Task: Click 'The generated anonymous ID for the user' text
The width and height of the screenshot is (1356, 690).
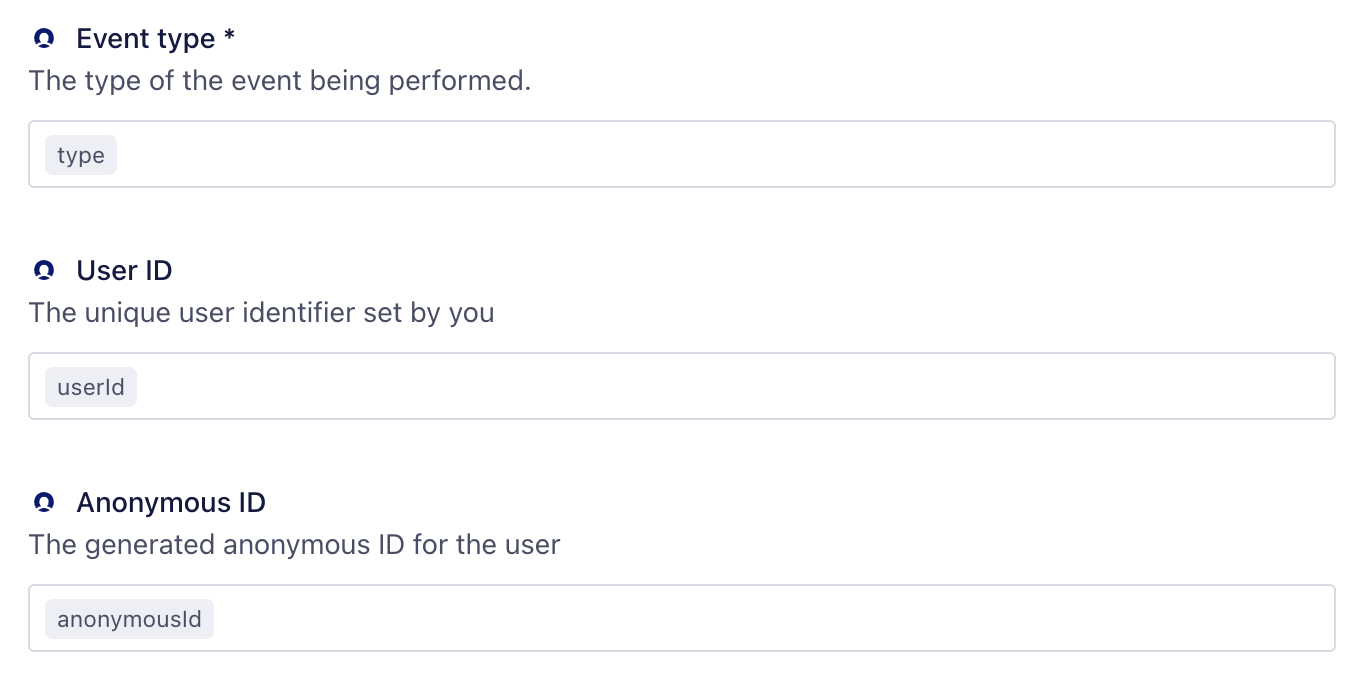Action: [294, 545]
